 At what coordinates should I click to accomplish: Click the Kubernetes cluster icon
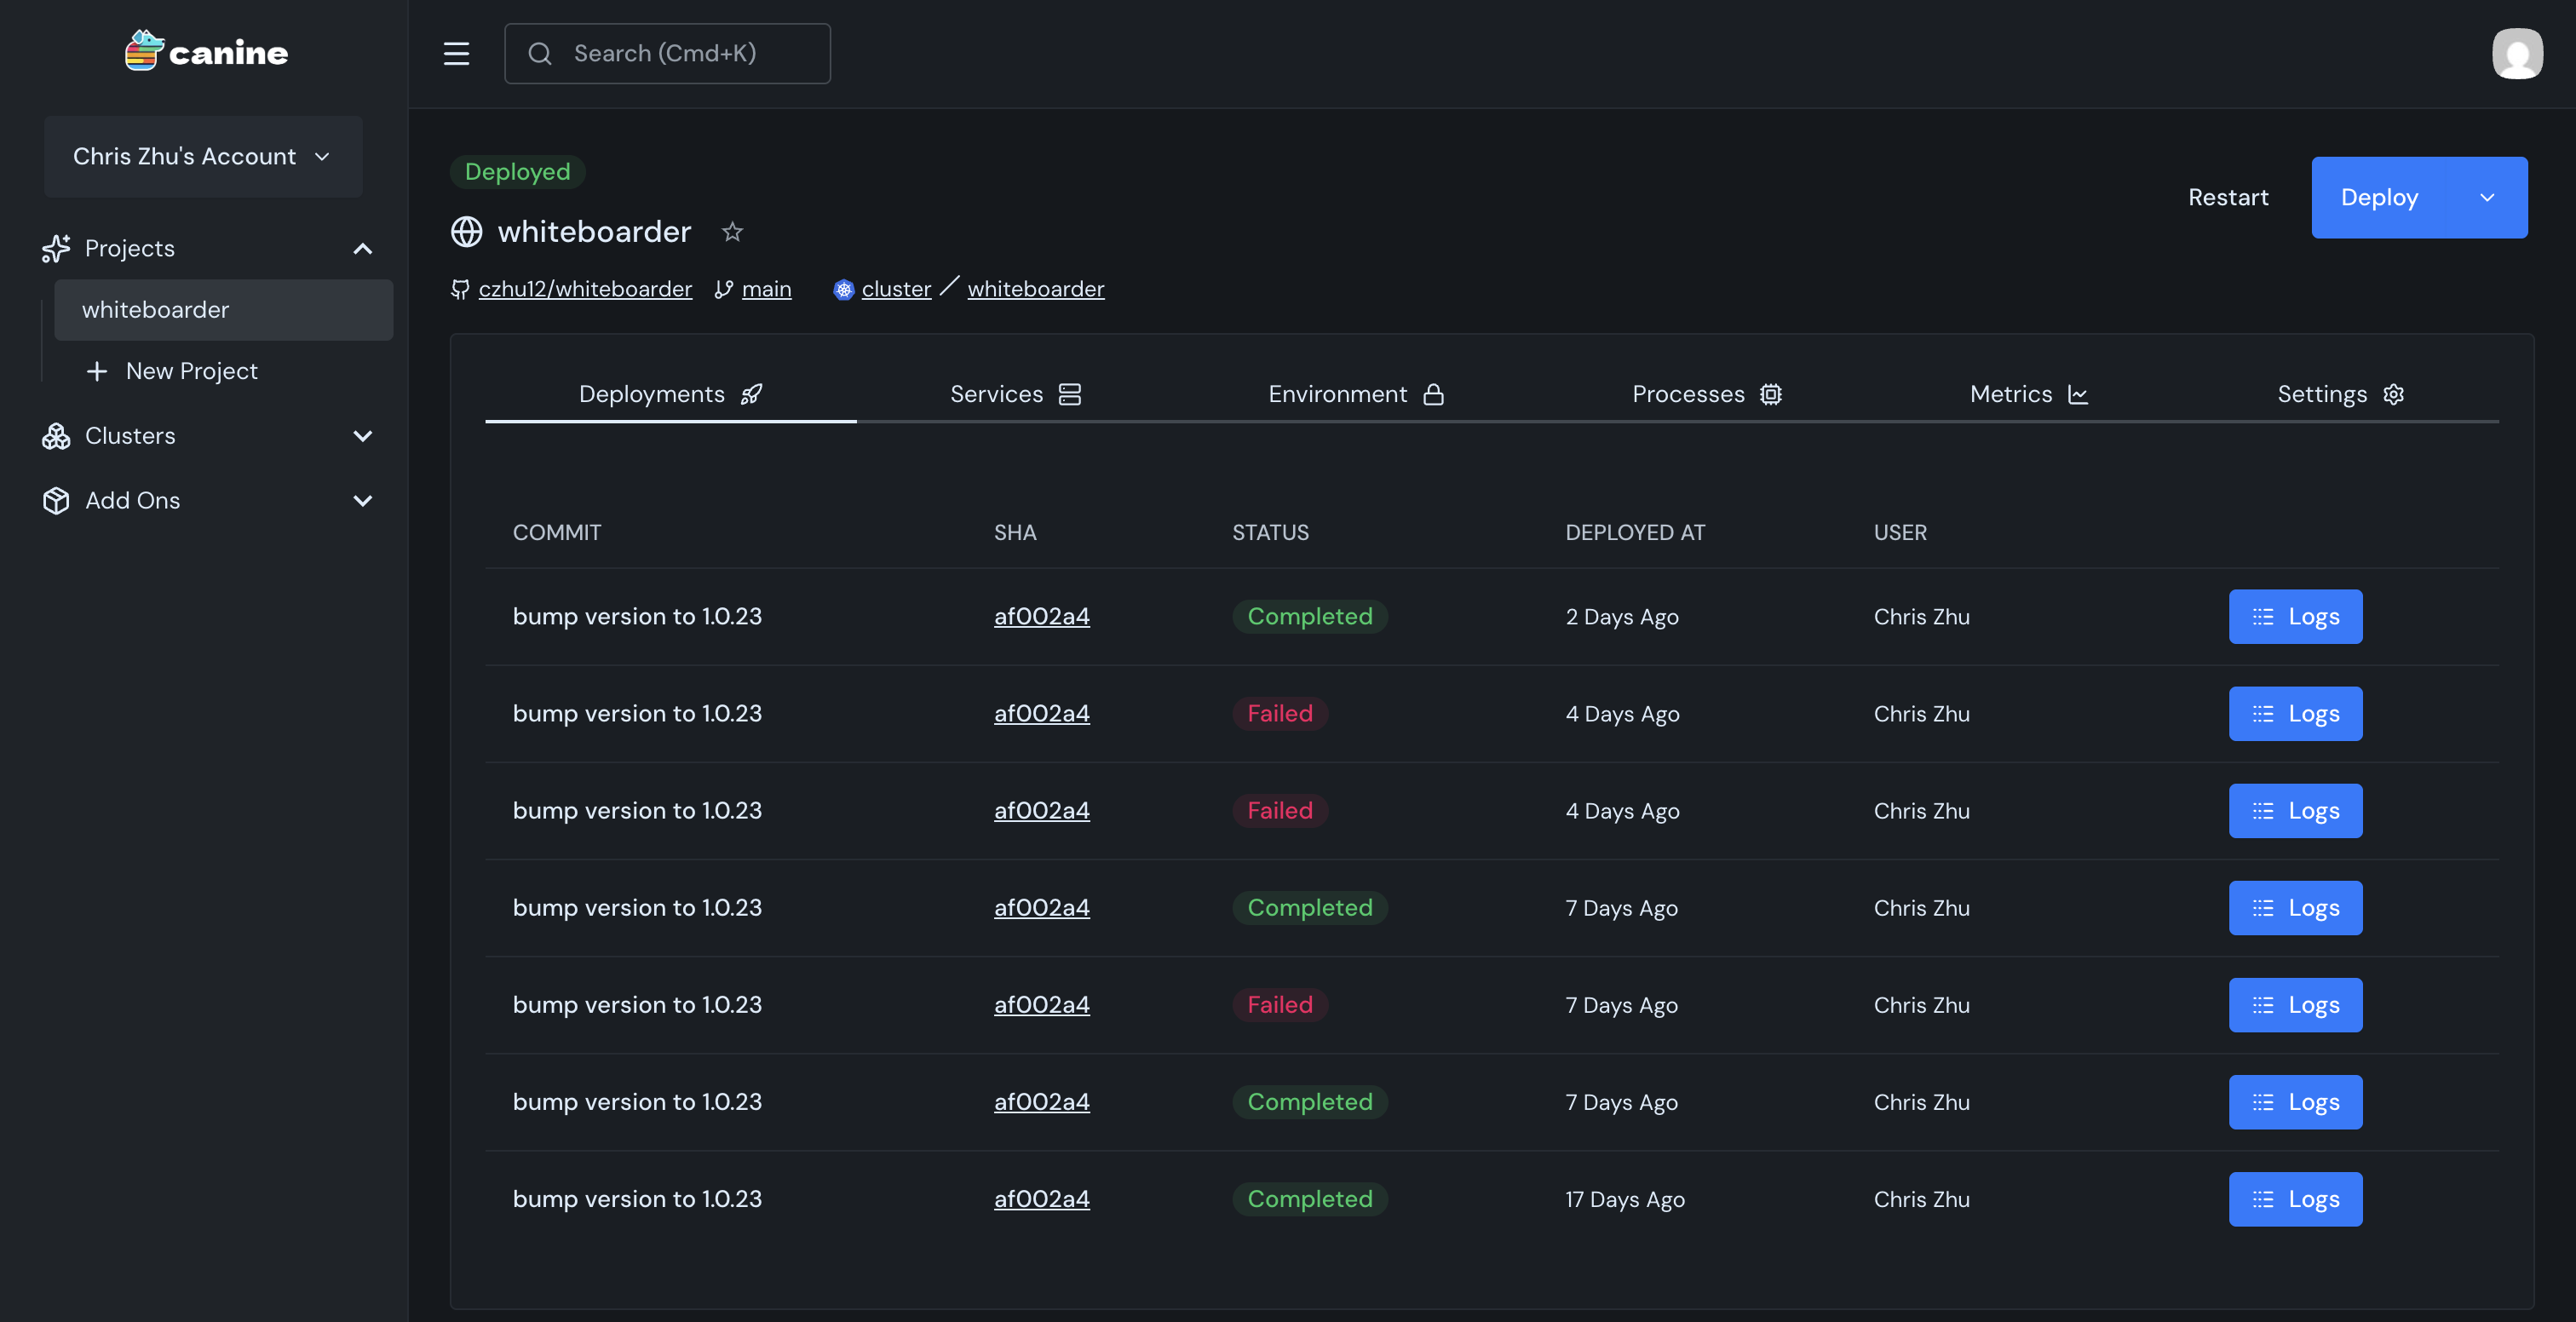point(843,290)
